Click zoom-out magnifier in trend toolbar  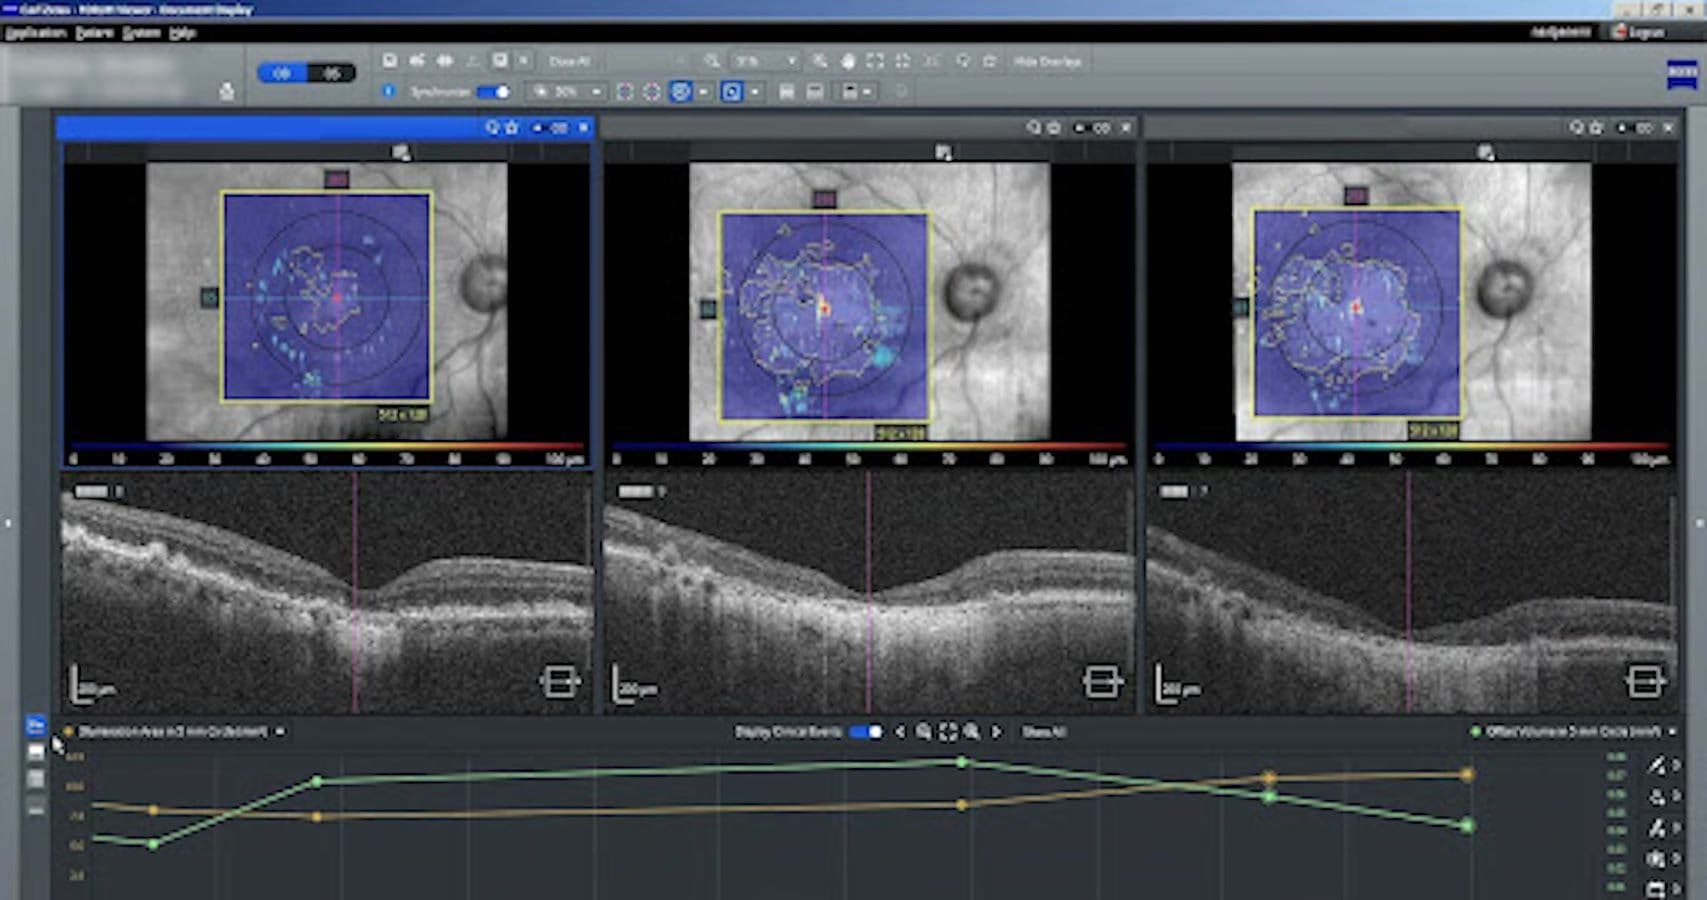point(924,732)
